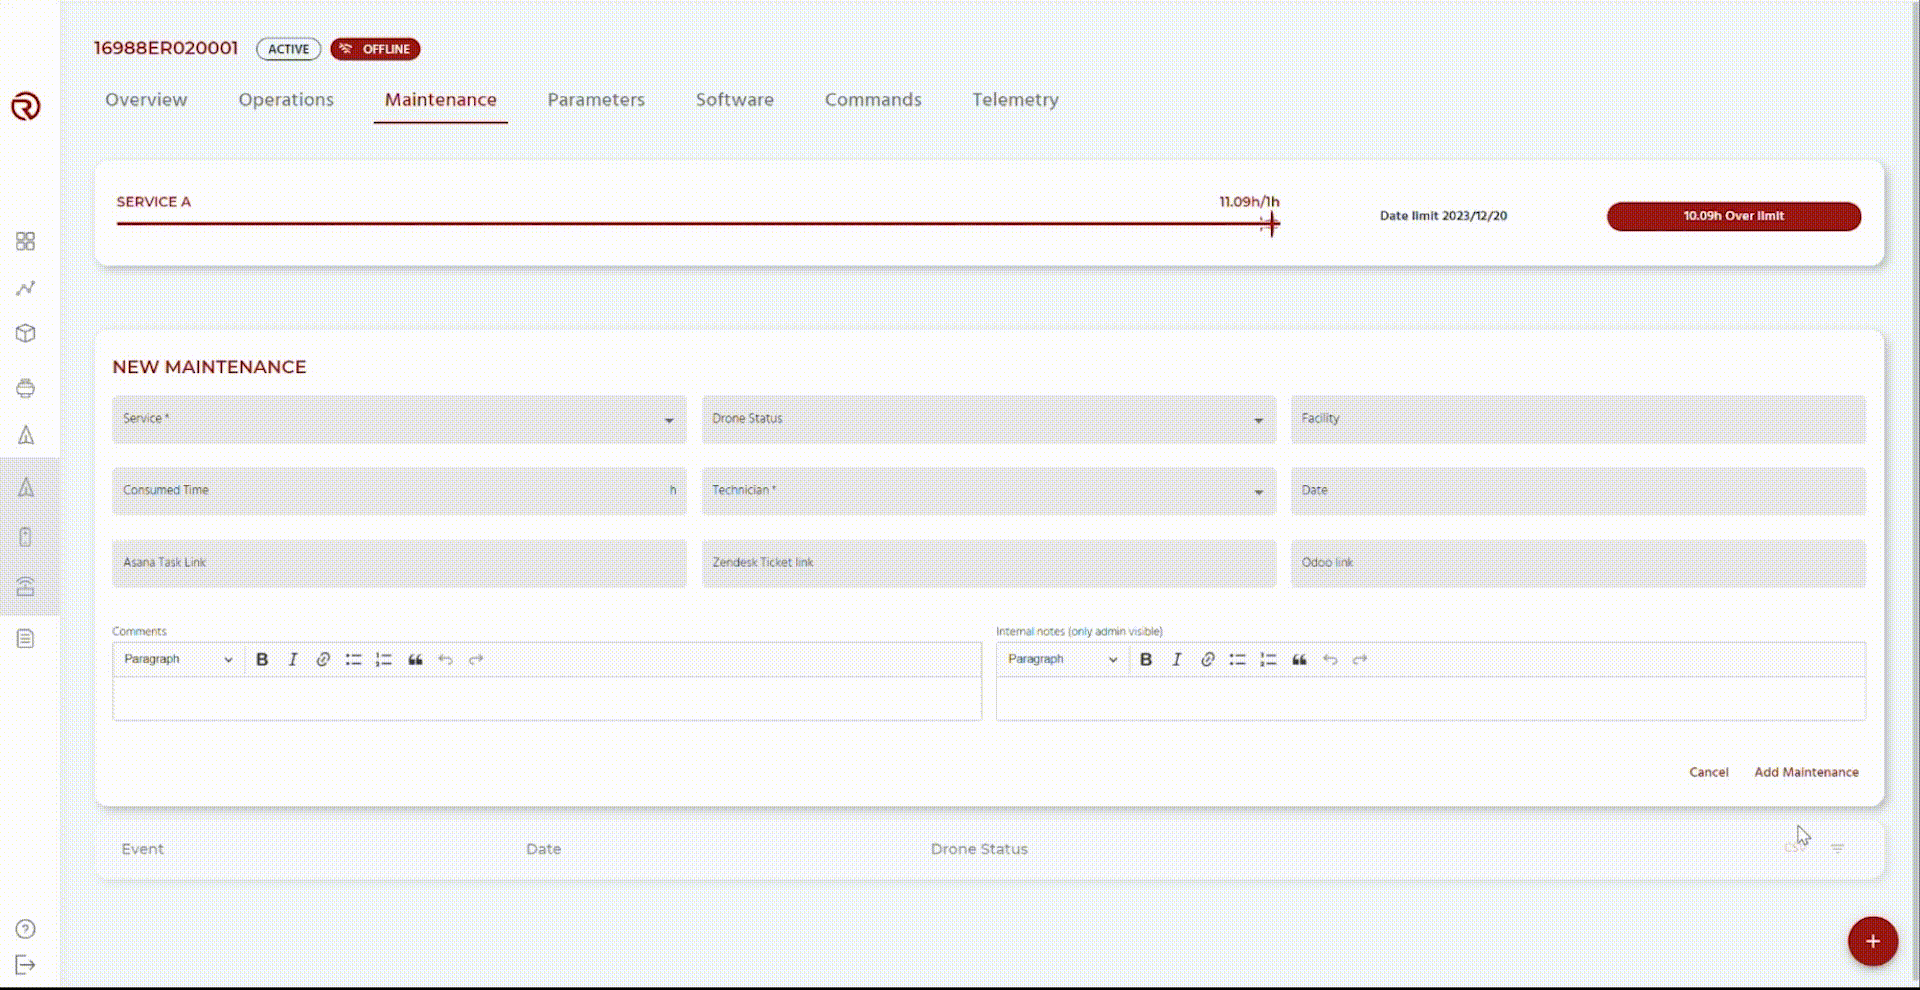Viewport: 1920px width, 990px height.
Task: Click the Add Maintenance button
Action: point(1806,772)
